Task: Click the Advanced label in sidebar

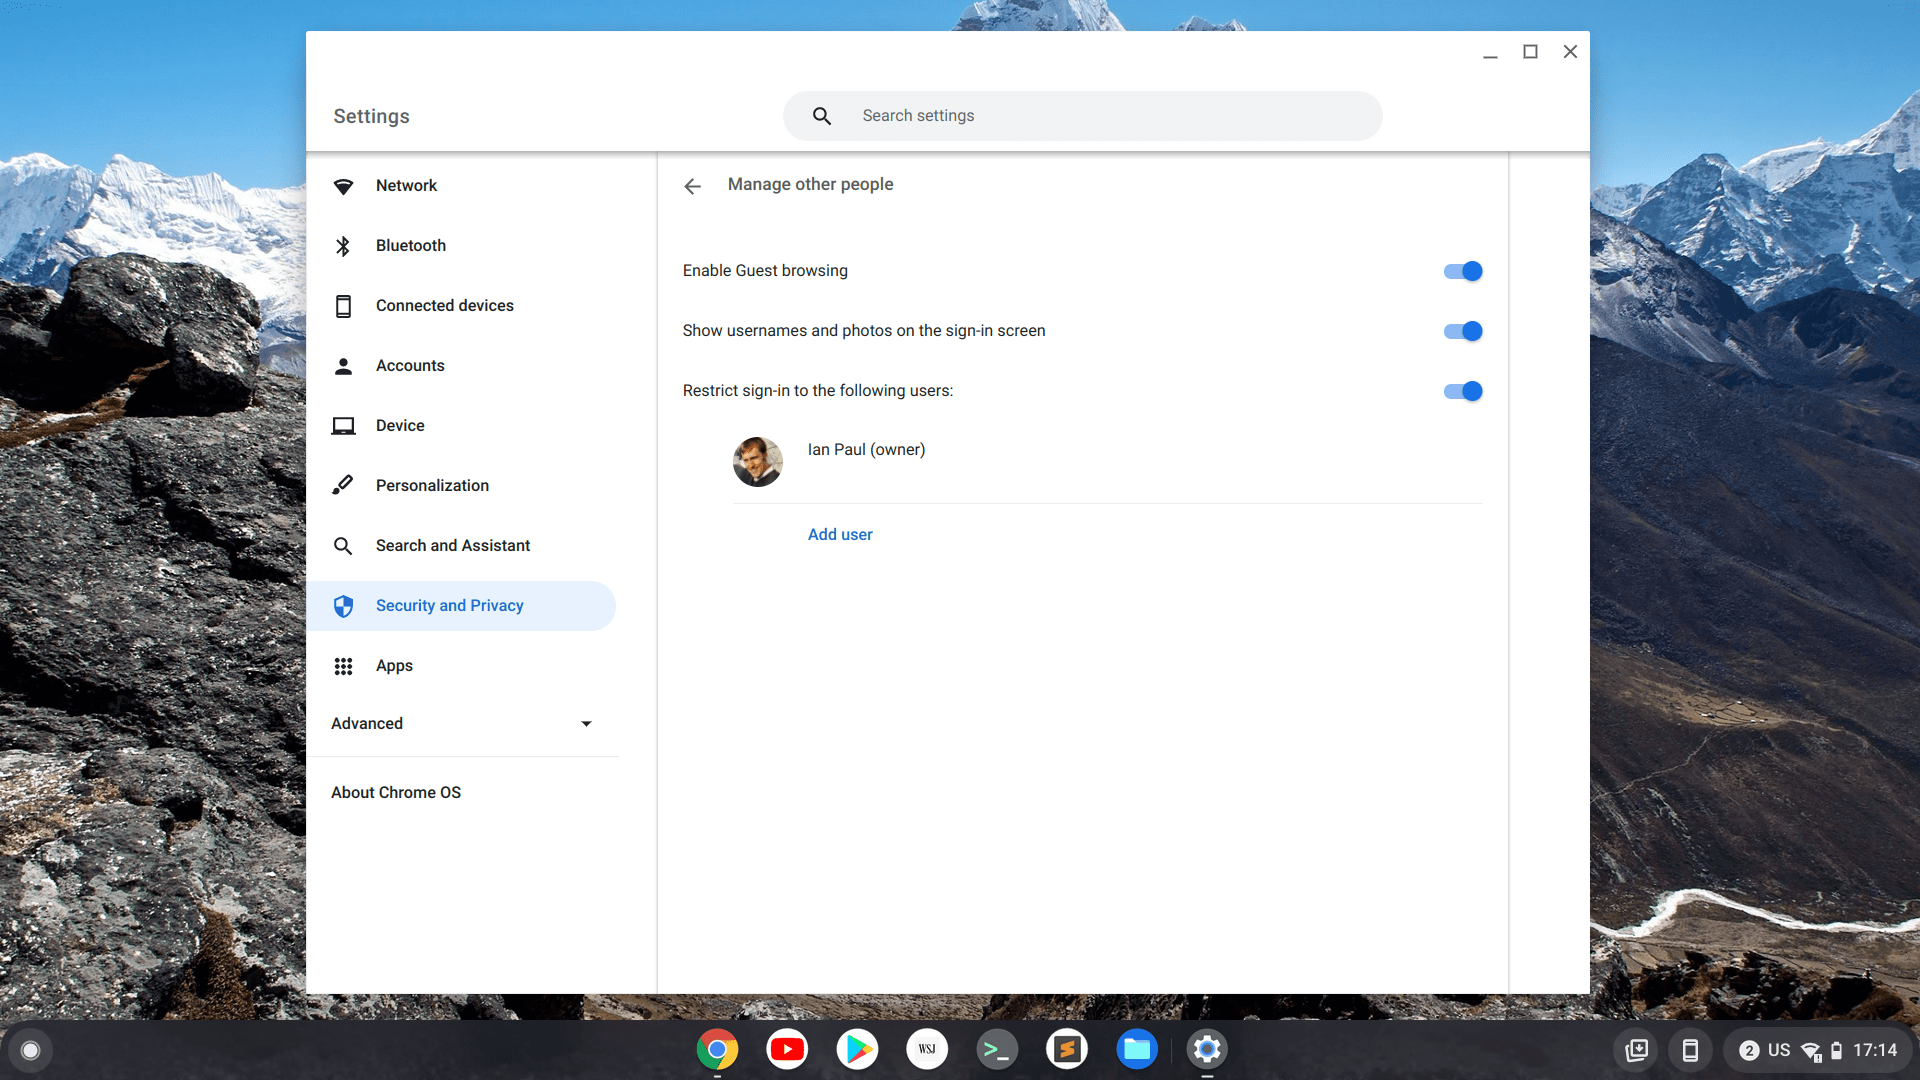Action: pyautogui.click(x=367, y=724)
